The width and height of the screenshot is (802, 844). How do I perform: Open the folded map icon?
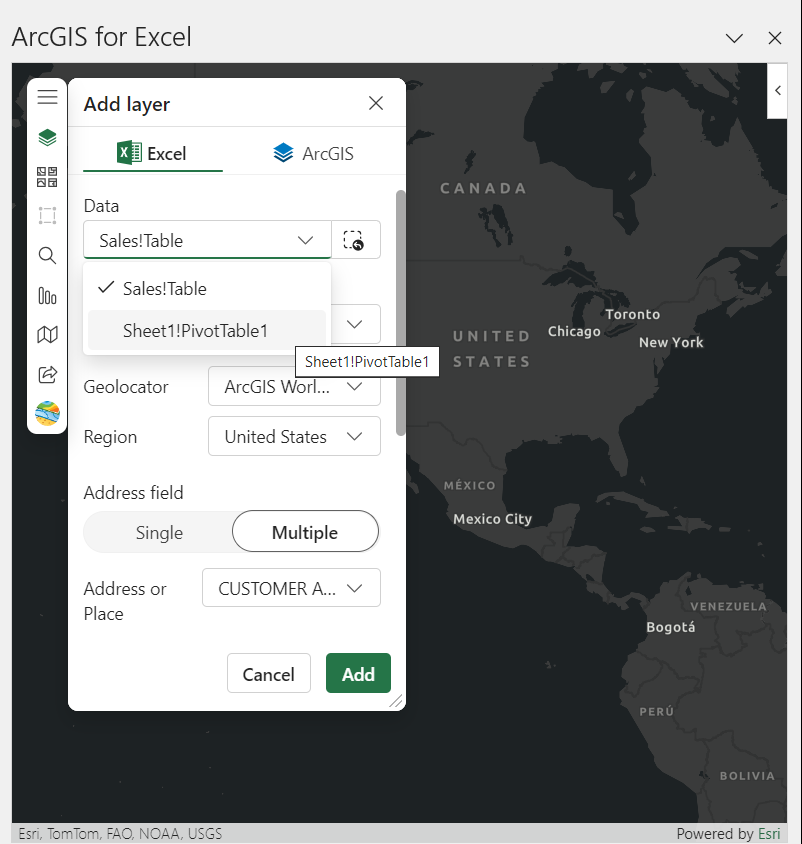point(47,335)
